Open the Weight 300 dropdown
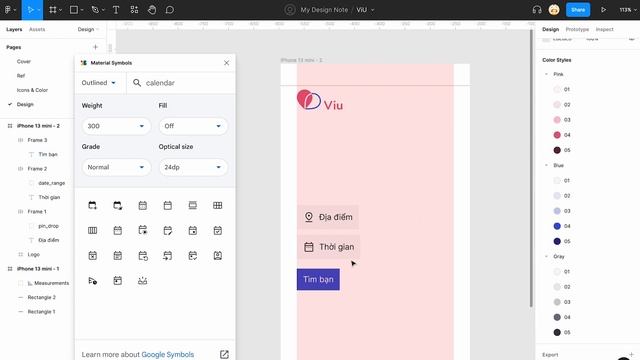This screenshot has width=640, height=360. click(x=116, y=126)
